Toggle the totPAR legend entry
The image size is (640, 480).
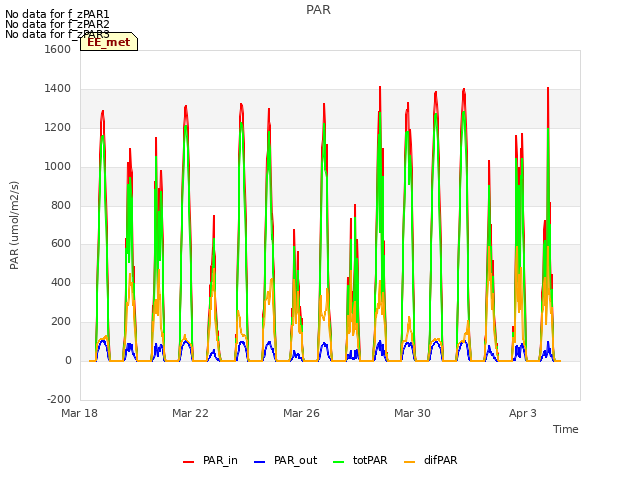tap(360, 460)
